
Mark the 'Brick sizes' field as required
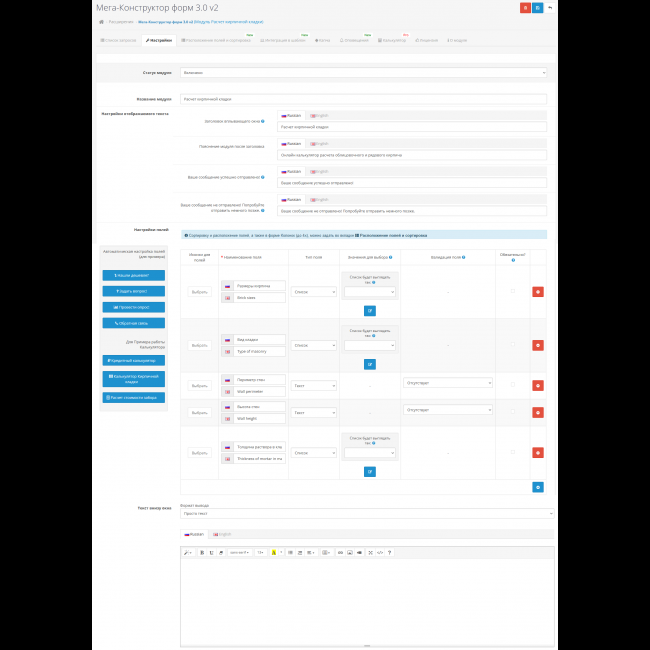click(x=513, y=291)
